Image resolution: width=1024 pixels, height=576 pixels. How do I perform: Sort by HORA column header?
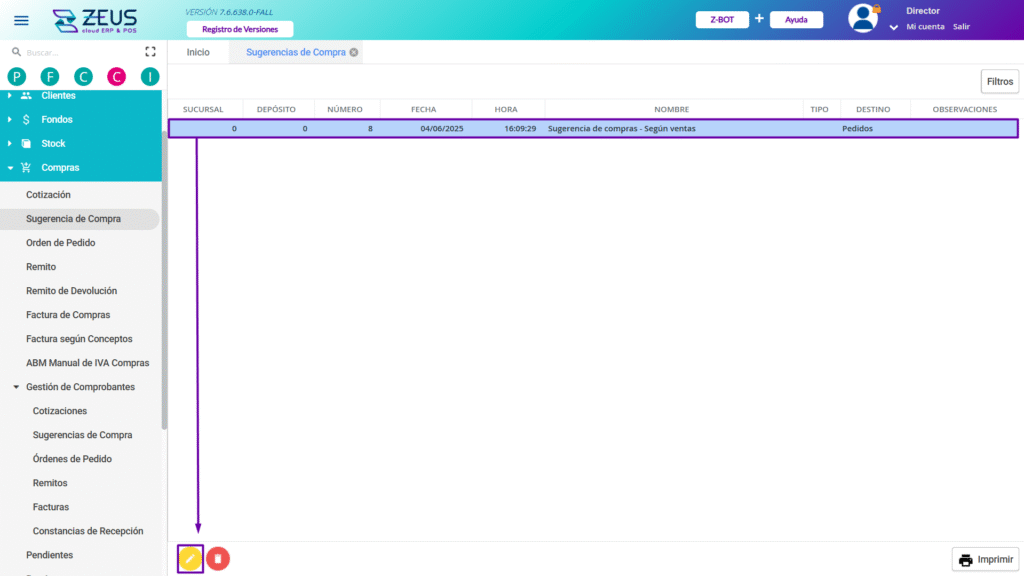coord(506,110)
